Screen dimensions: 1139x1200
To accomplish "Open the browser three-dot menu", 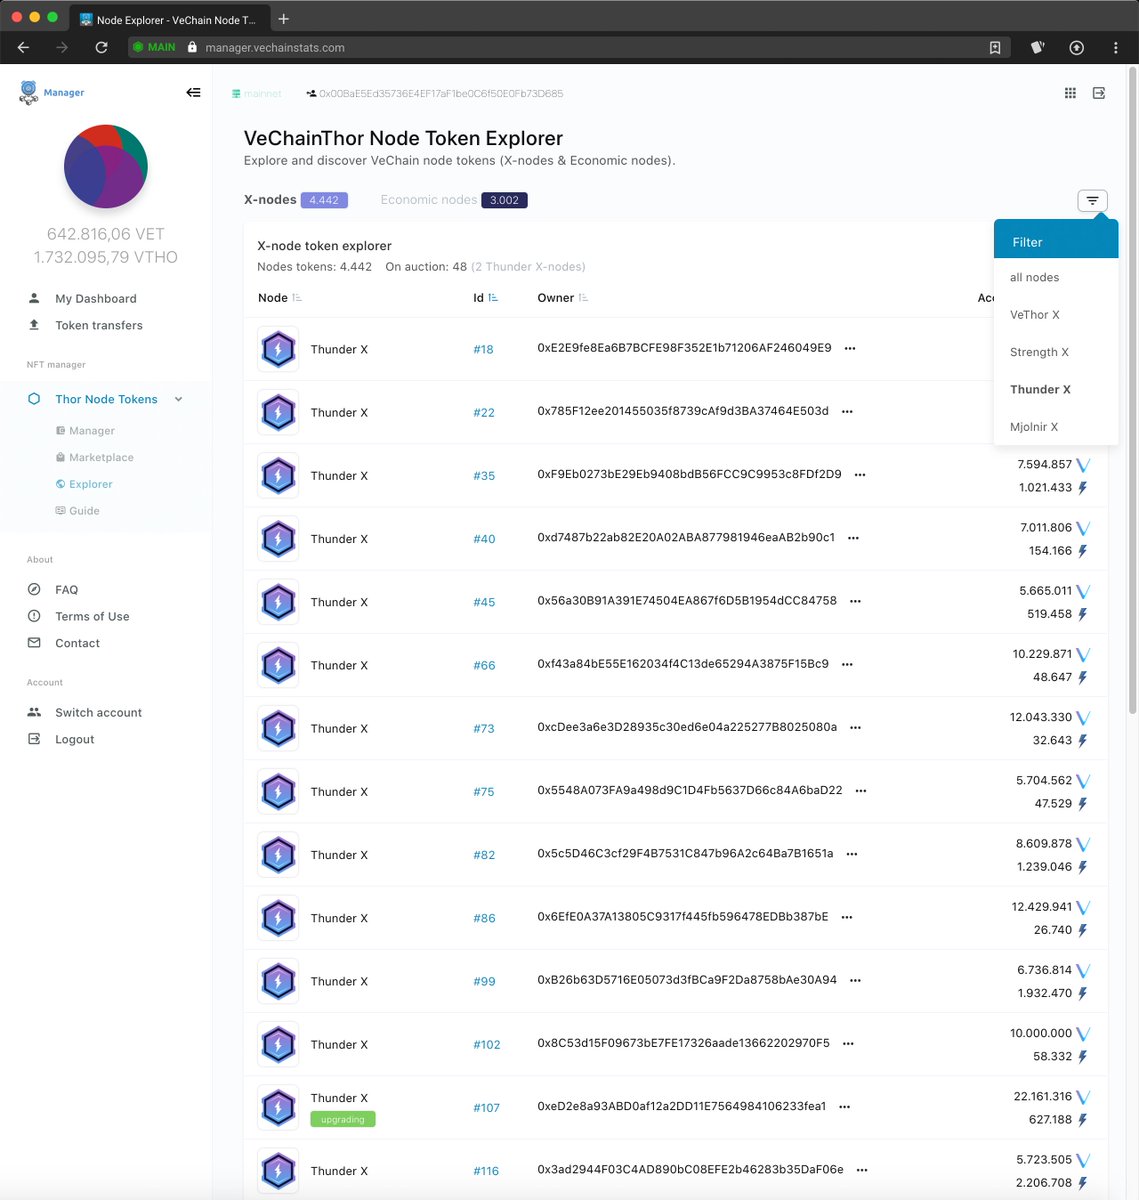I will (1115, 47).
